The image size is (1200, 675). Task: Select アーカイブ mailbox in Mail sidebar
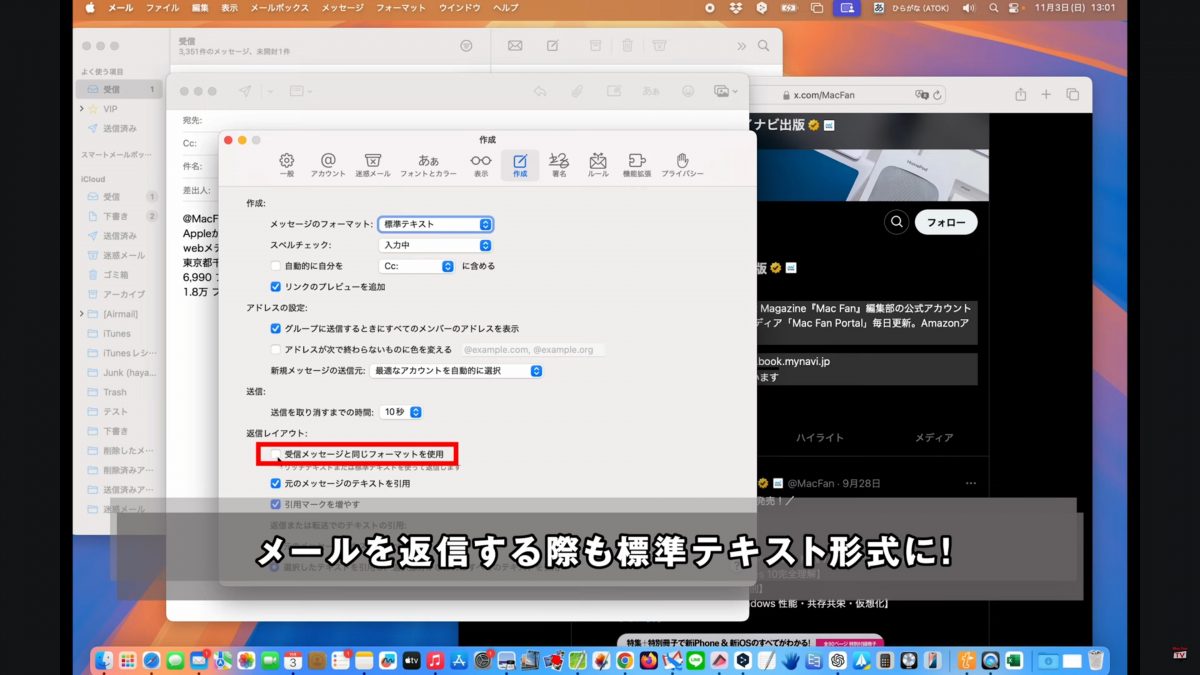click(x=120, y=294)
